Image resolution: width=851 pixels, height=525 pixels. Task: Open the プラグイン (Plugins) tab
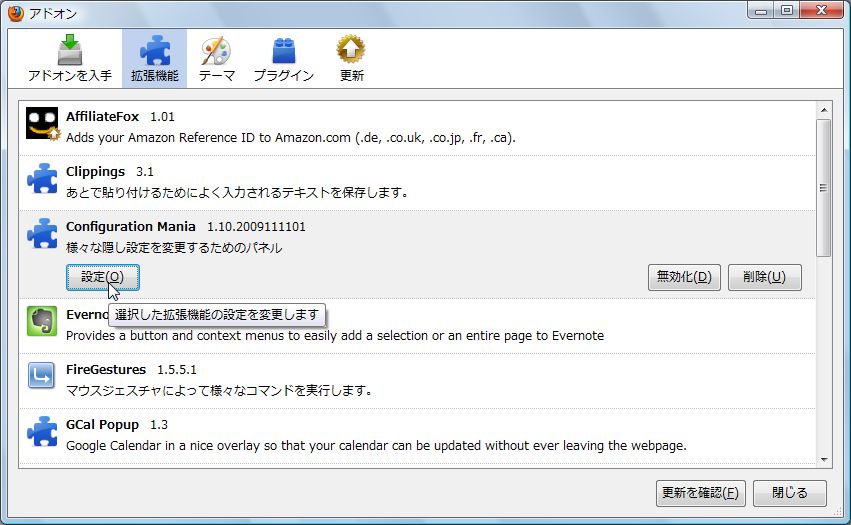(284, 59)
